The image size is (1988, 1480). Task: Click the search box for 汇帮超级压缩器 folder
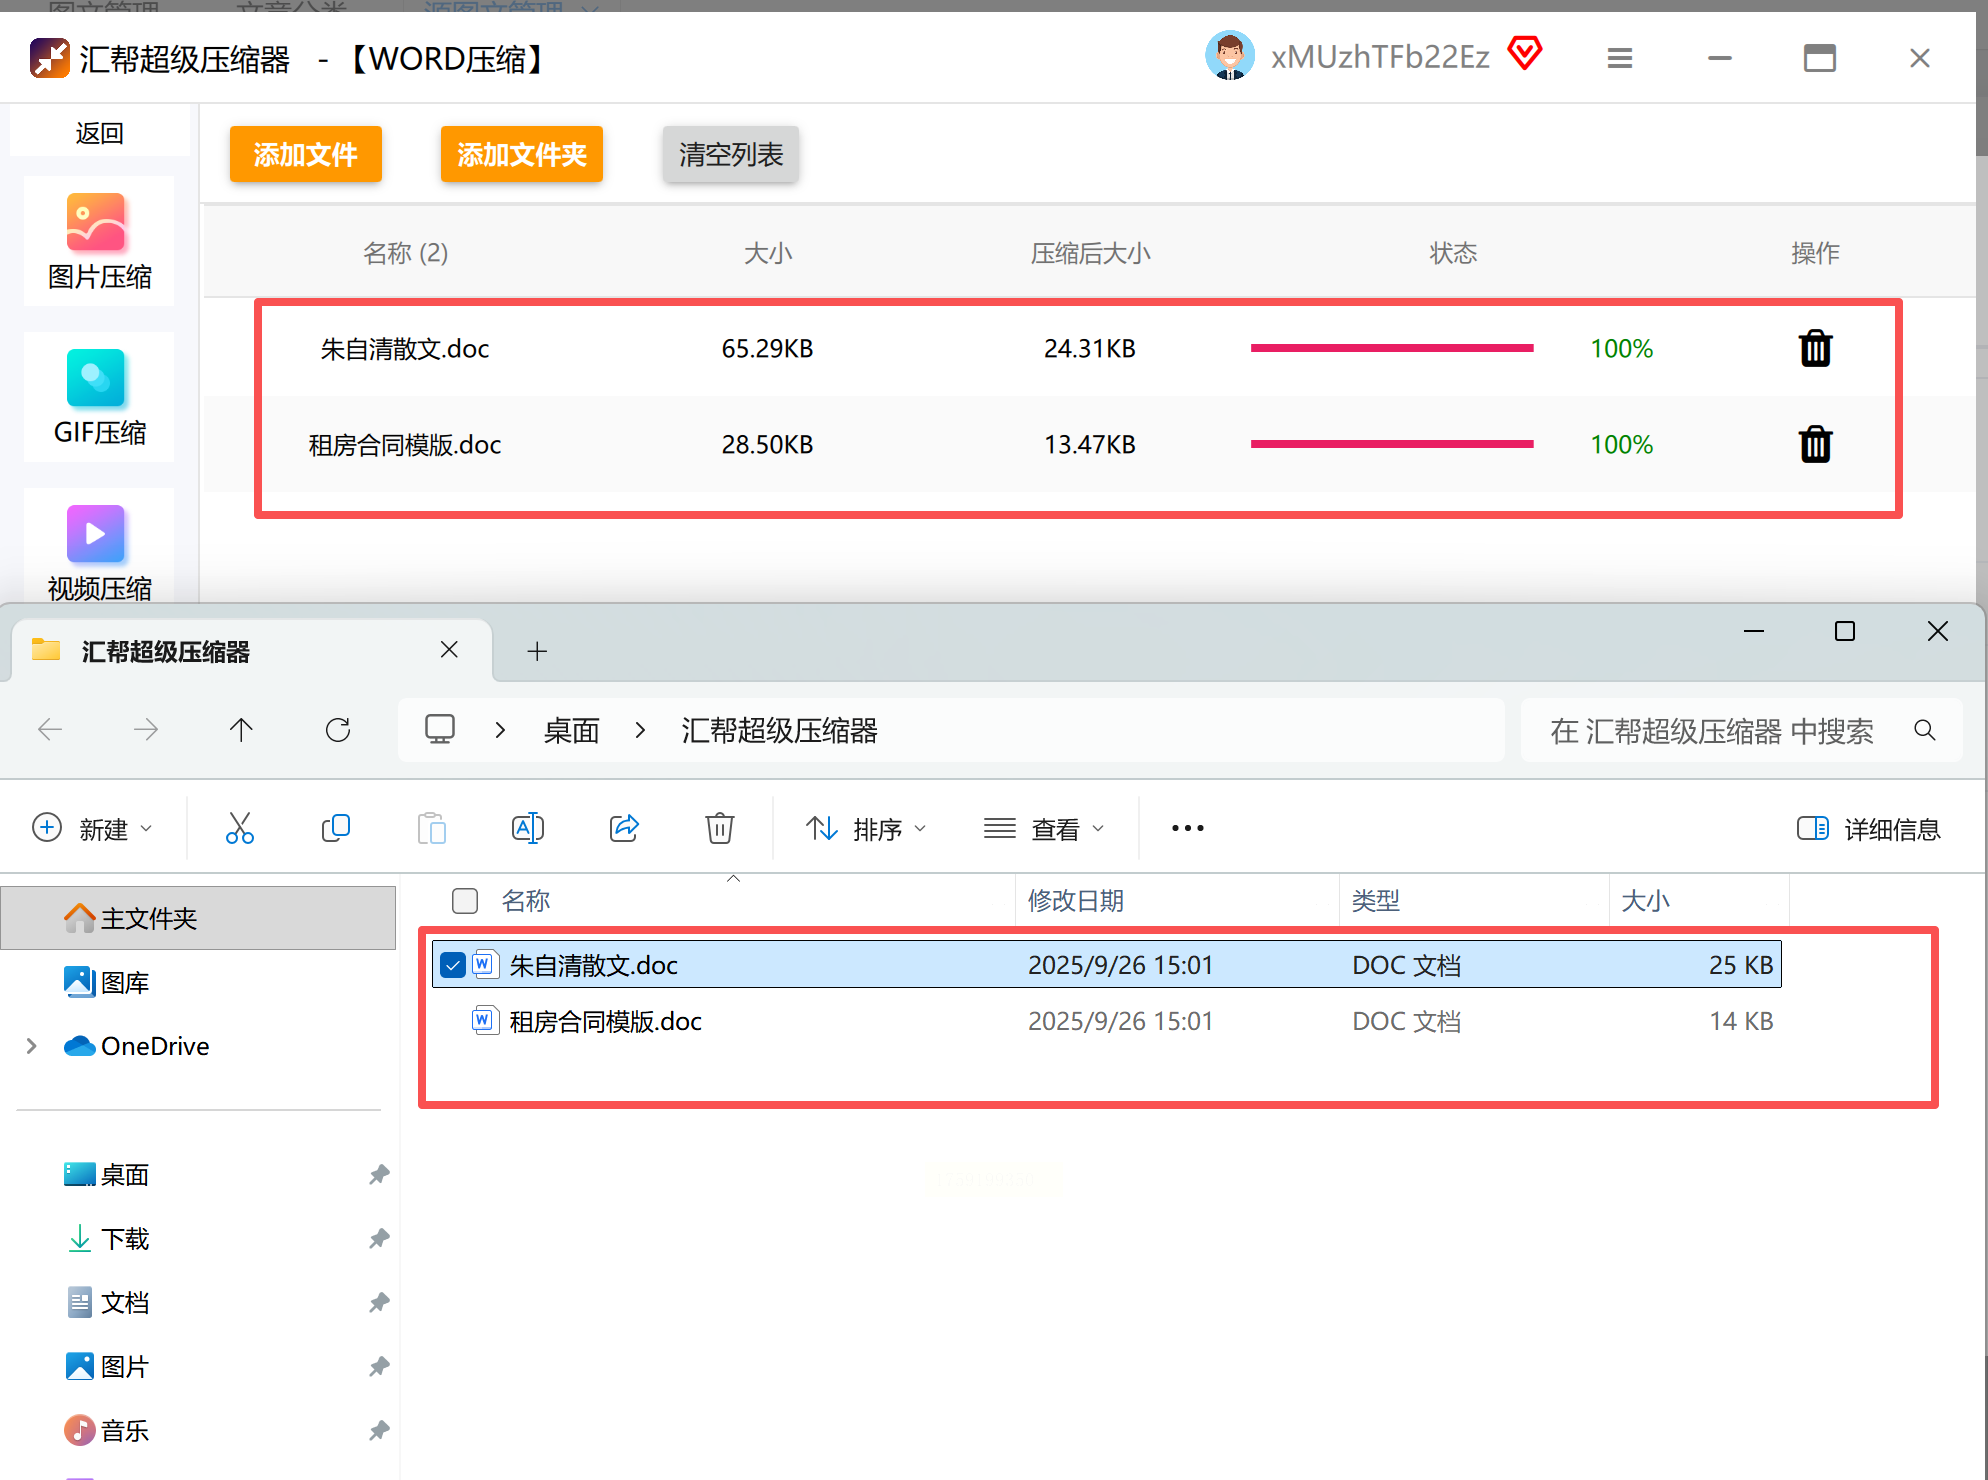1710,731
